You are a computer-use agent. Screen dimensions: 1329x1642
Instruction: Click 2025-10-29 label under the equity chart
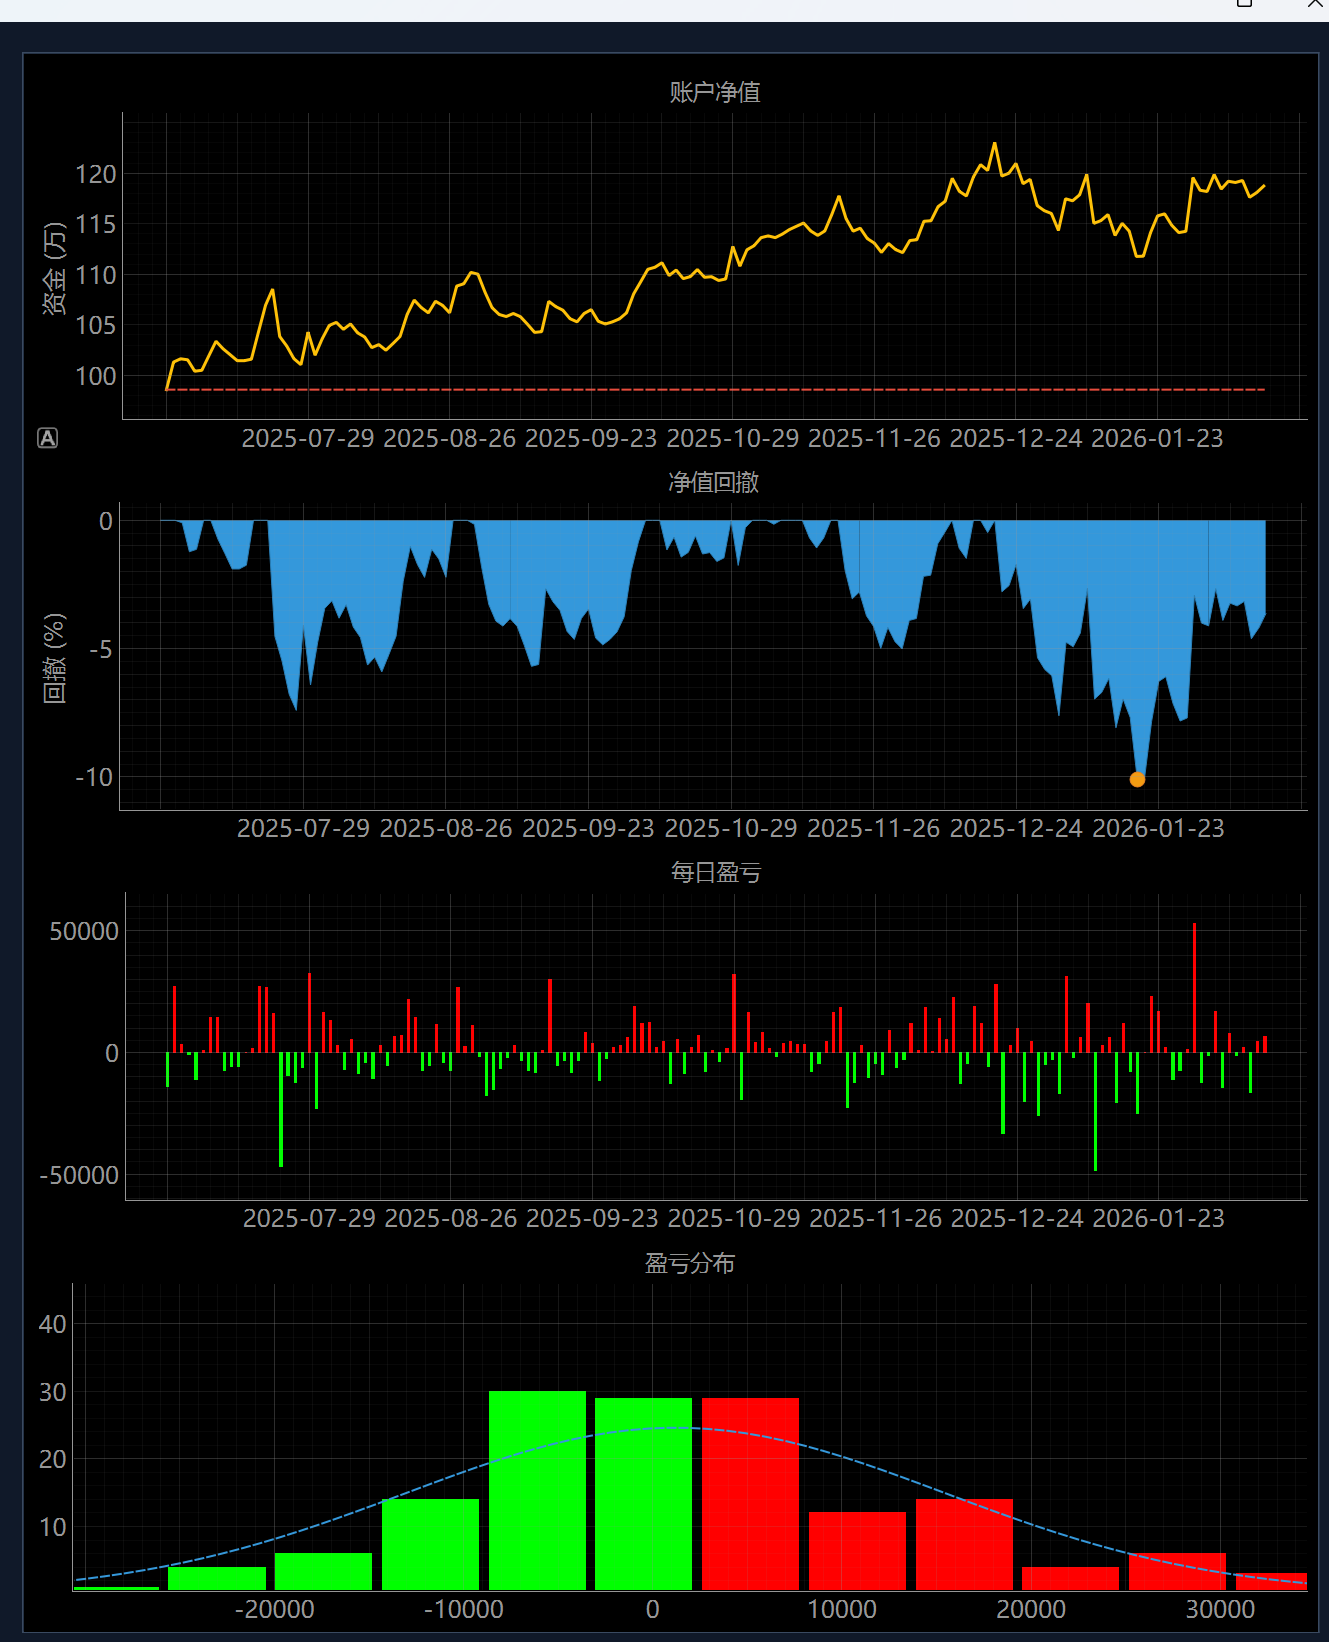point(732,439)
